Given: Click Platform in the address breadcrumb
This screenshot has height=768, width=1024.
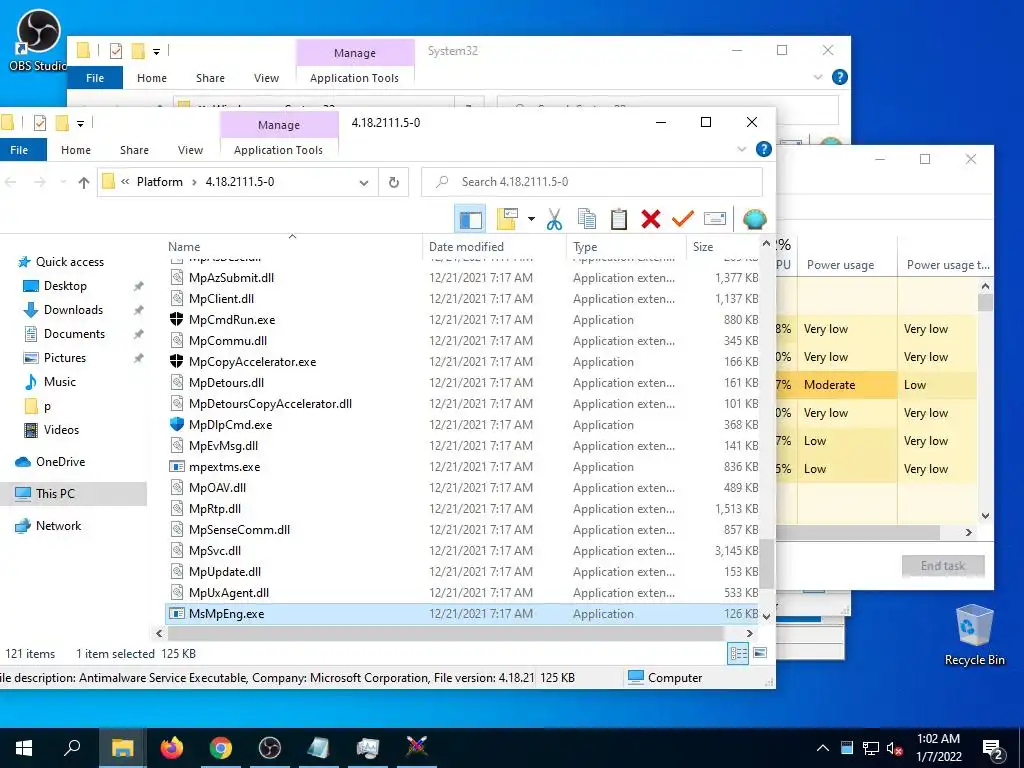Looking at the screenshot, I should pos(159,182).
